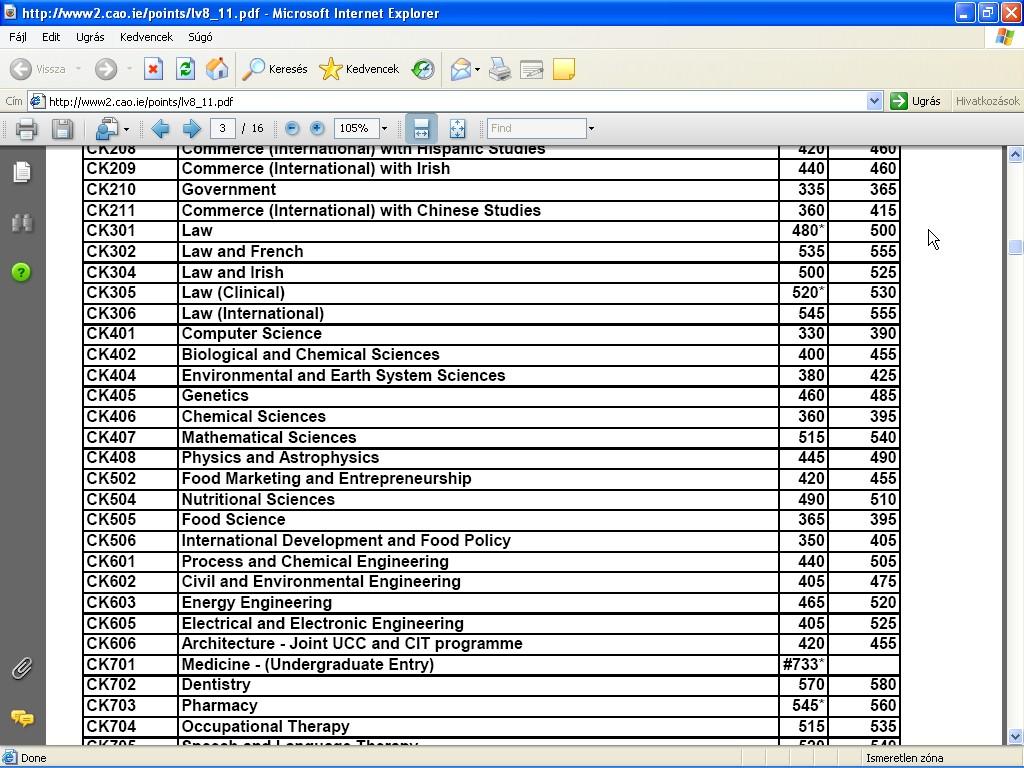Click the 105% zoom value field
This screenshot has height=768, width=1024.
tap(356, 129)
